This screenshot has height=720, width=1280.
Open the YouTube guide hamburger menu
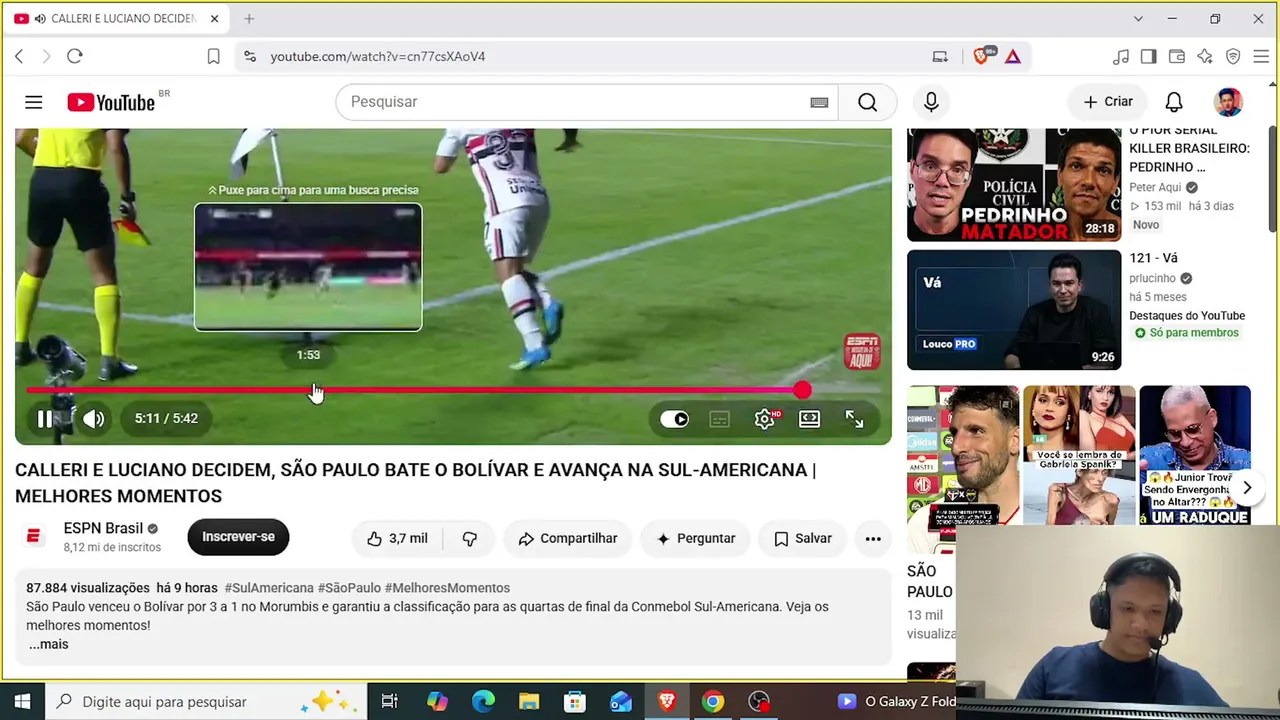point(33,102)
